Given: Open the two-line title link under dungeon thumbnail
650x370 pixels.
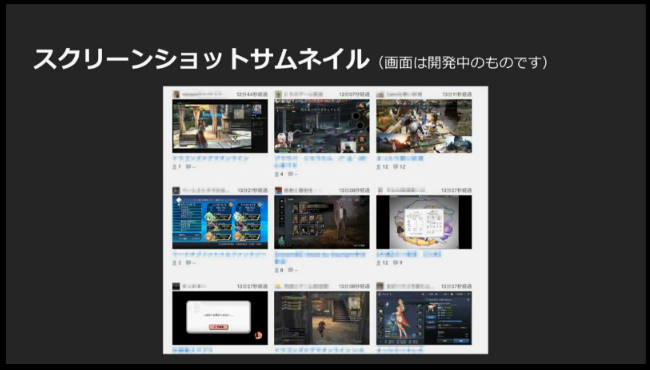Looking at the screenshot, I should (321, 162).
